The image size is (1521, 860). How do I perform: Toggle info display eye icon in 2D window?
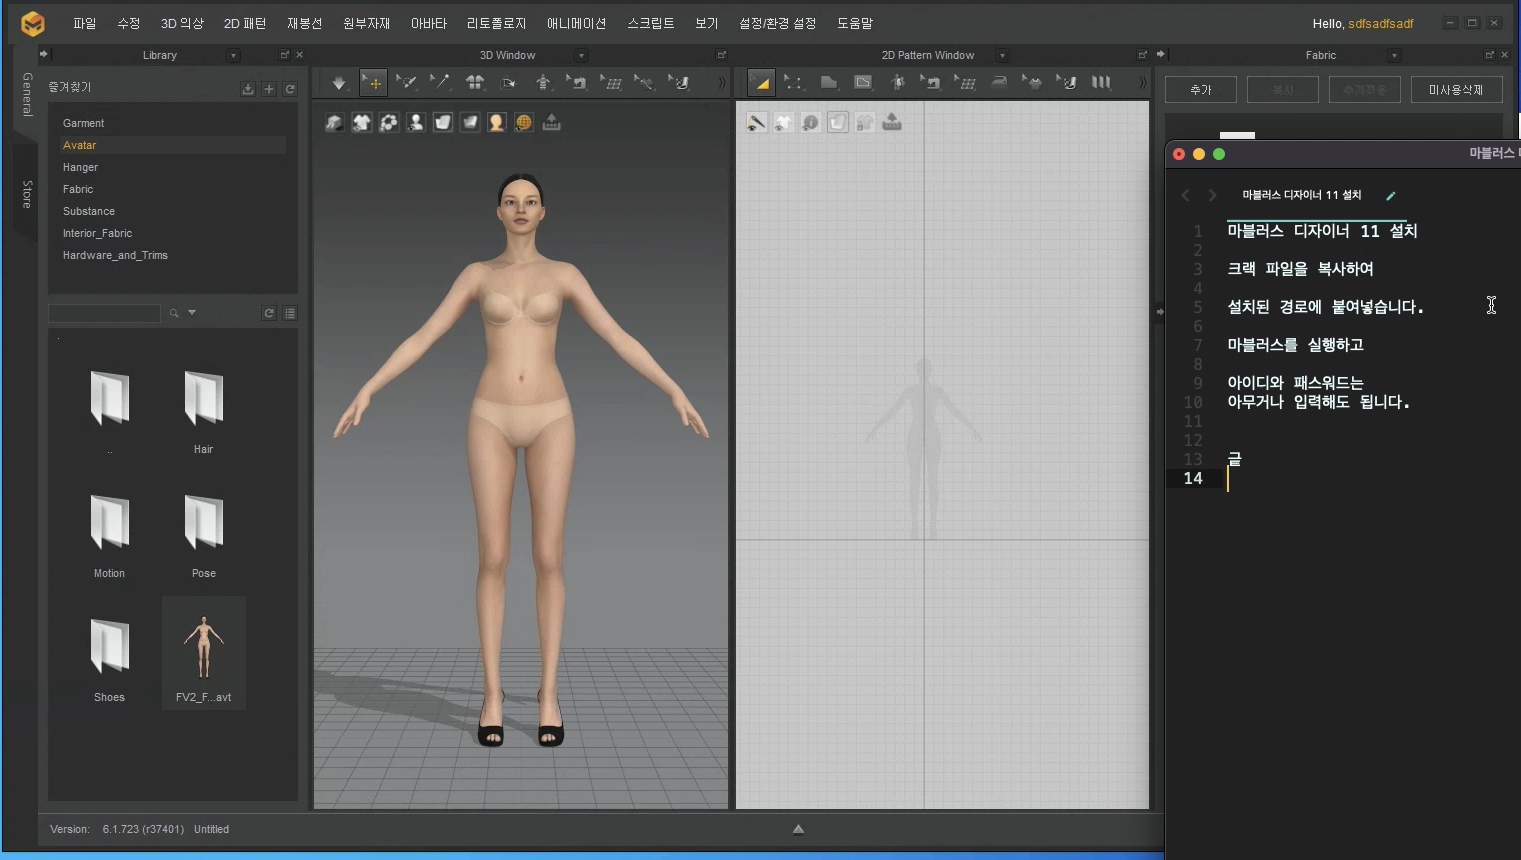pos(811,122)
